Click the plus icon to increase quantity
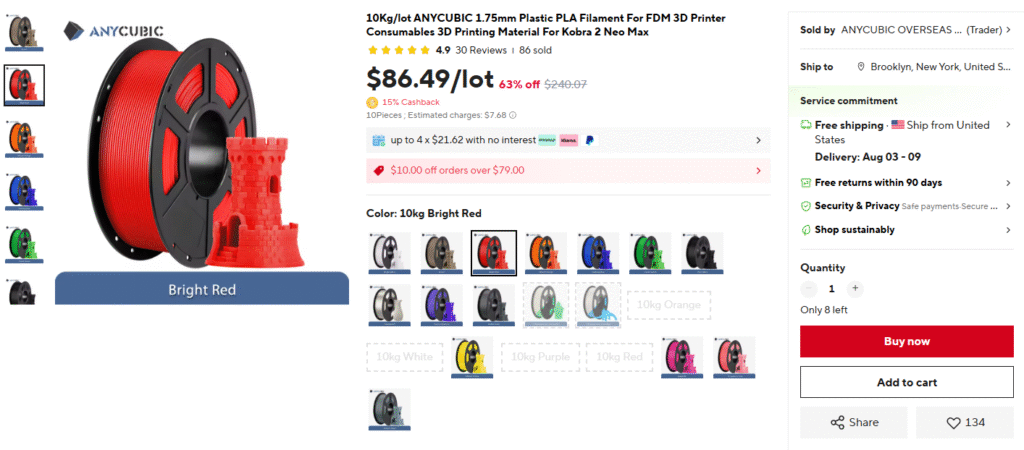This screenshot has width=1024, height=450. click(855, 289)
